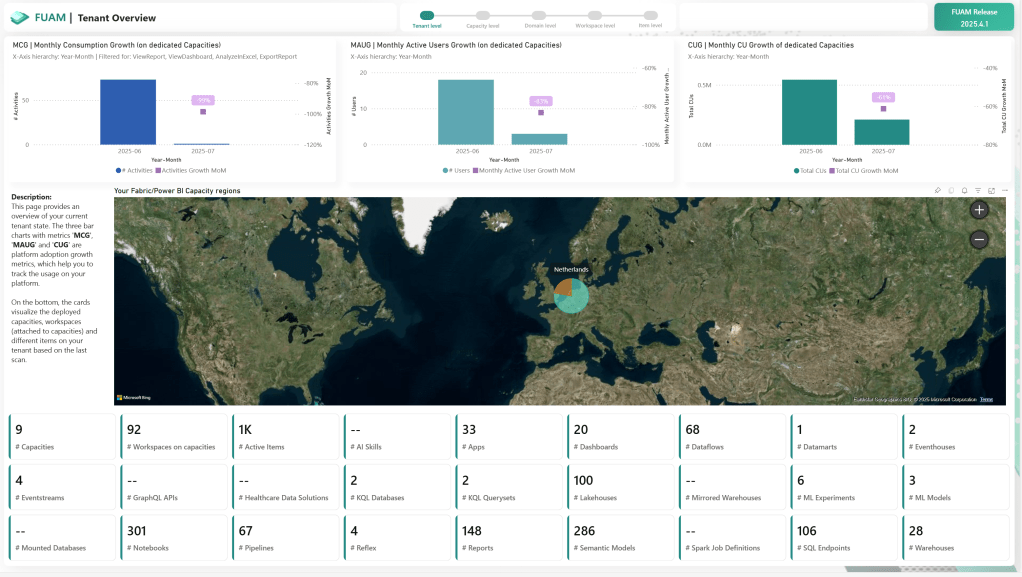The image size is (1022, 577).
Task: Zoom out on the capacity regions map
Action: (979, 239)
